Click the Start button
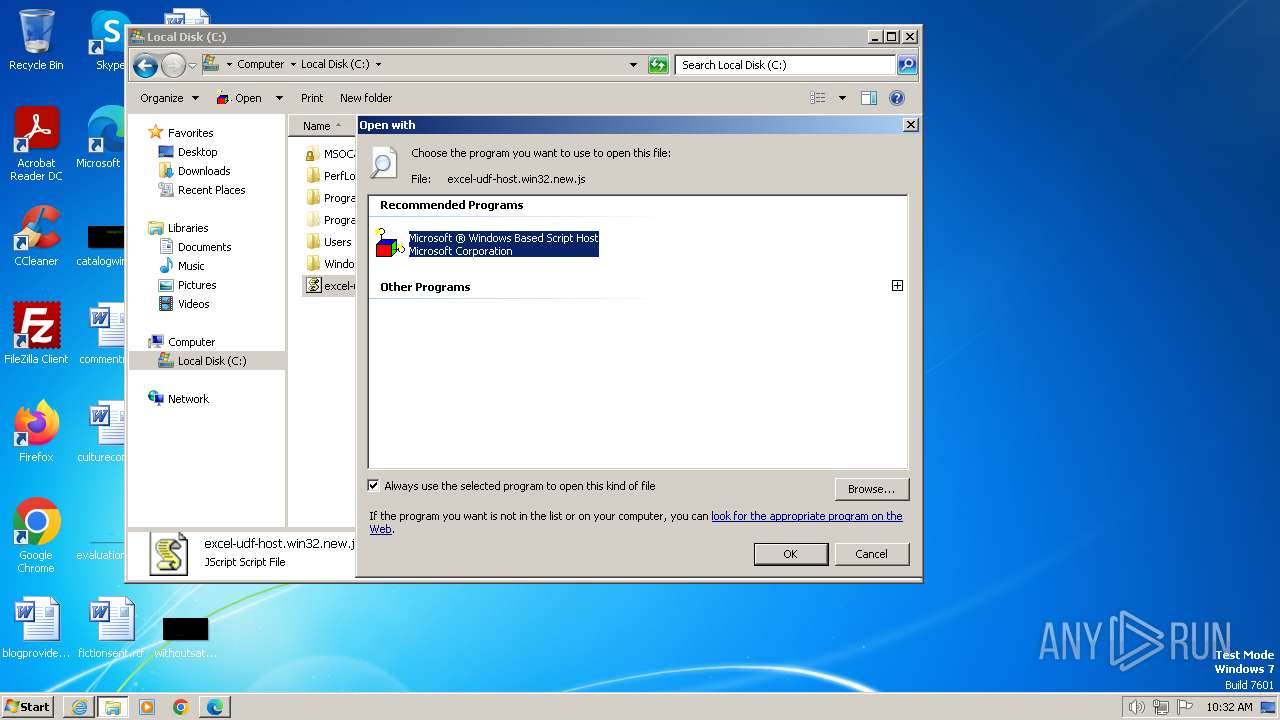The image size is (1280, 720). (28, 707)
